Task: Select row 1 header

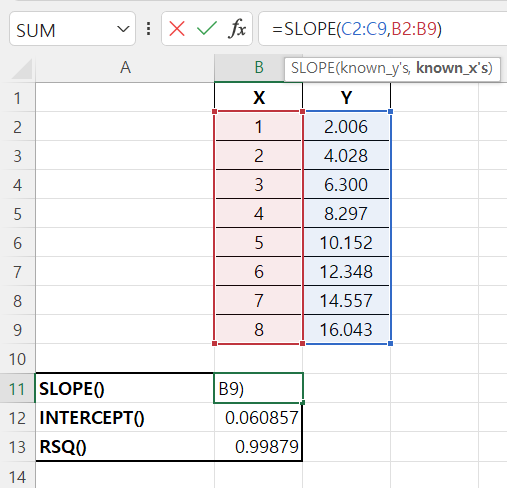Action: point(17,98)
